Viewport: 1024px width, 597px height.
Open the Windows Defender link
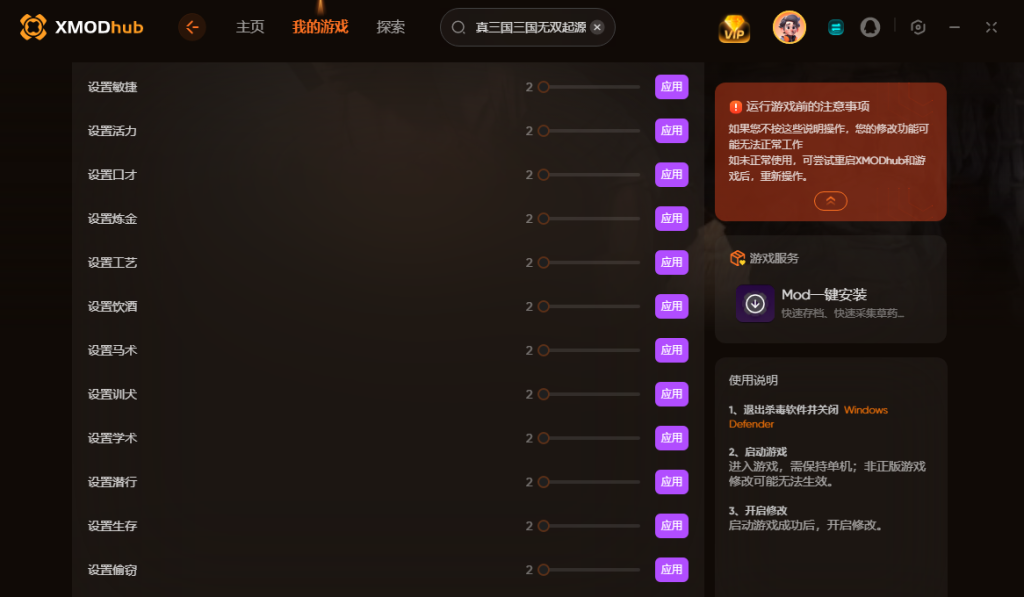808,417
